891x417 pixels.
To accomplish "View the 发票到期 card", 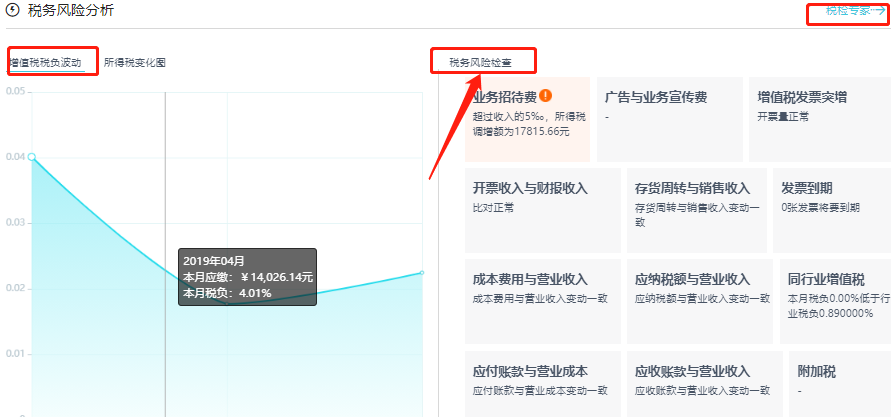I will [x=830, y=209].
